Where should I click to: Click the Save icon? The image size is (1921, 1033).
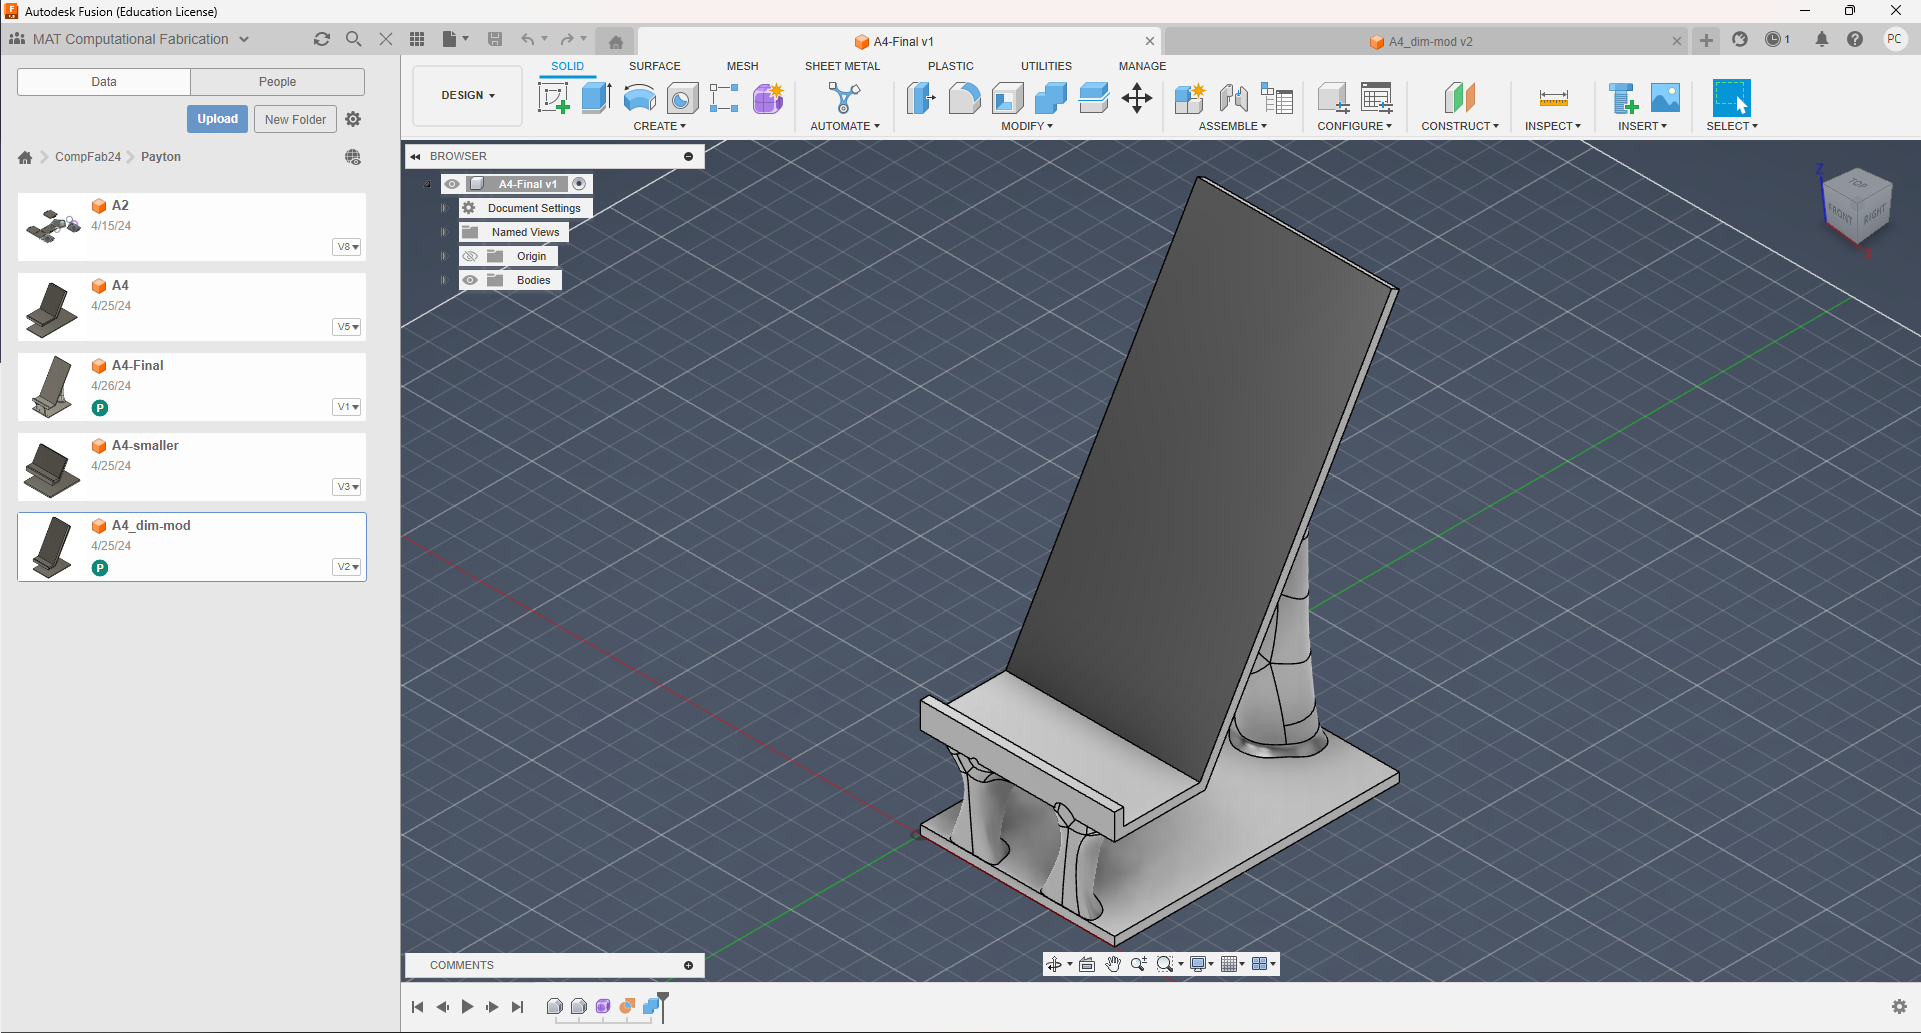coord(494,39)
